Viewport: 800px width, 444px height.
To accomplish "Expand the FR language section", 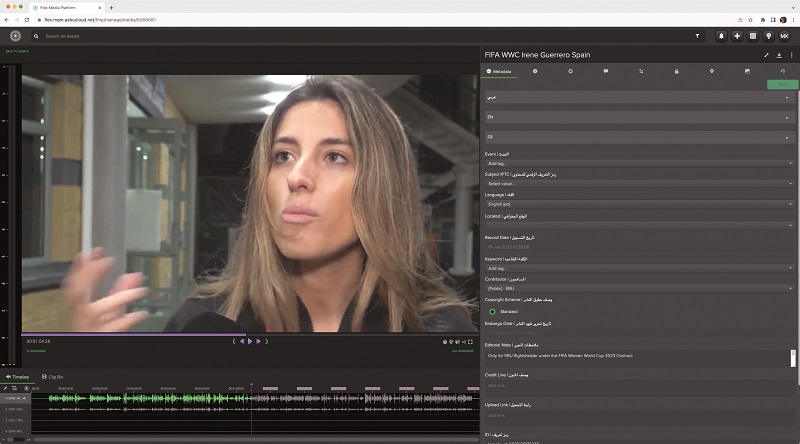I will (639, 137).
